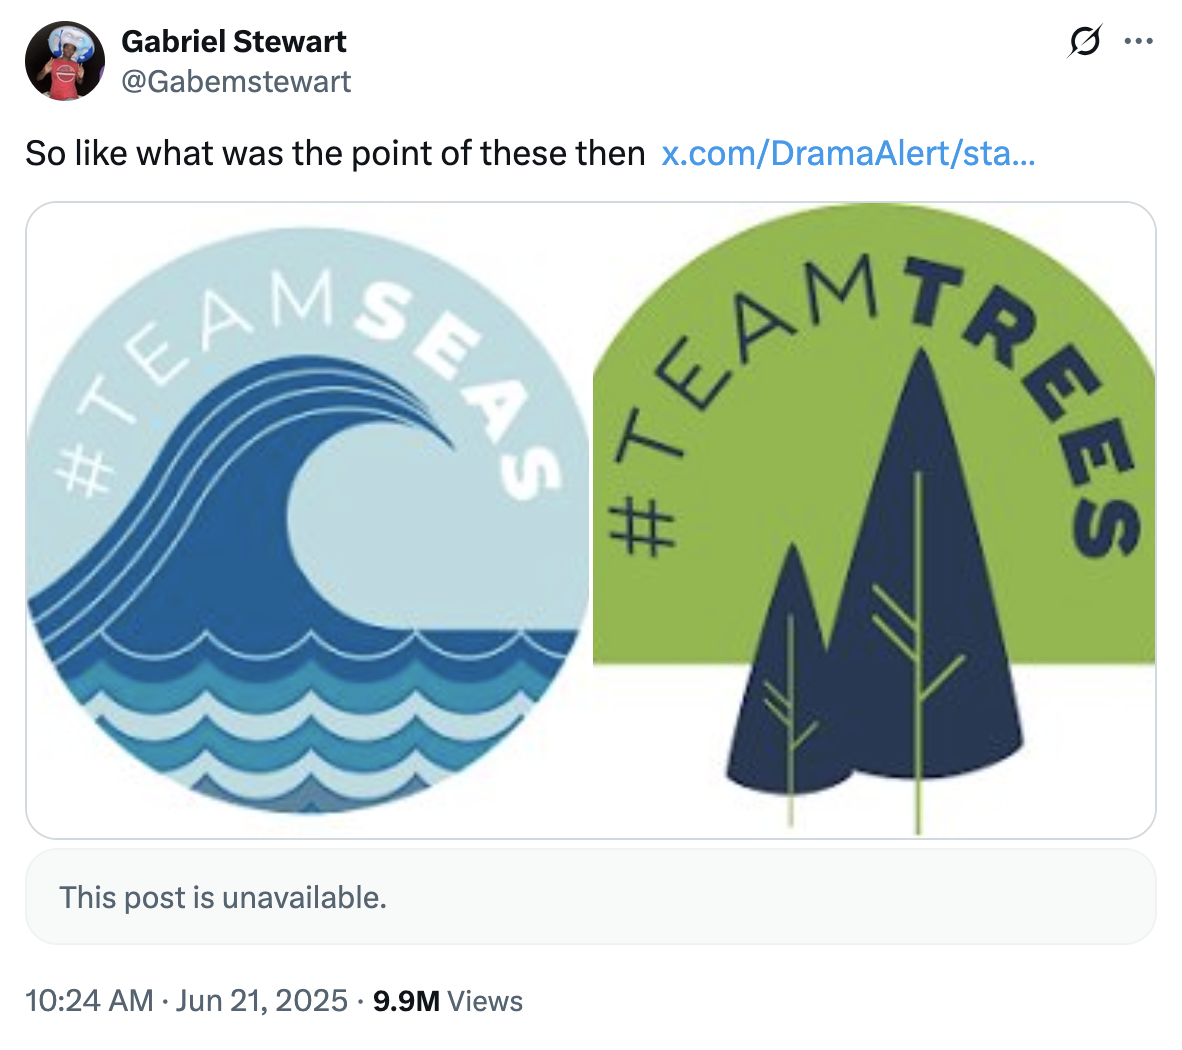This screenshot has height=1050, width=1182.
Task: Open Gabriel Stewart's profile picture
Action: (x=65, y=61)
